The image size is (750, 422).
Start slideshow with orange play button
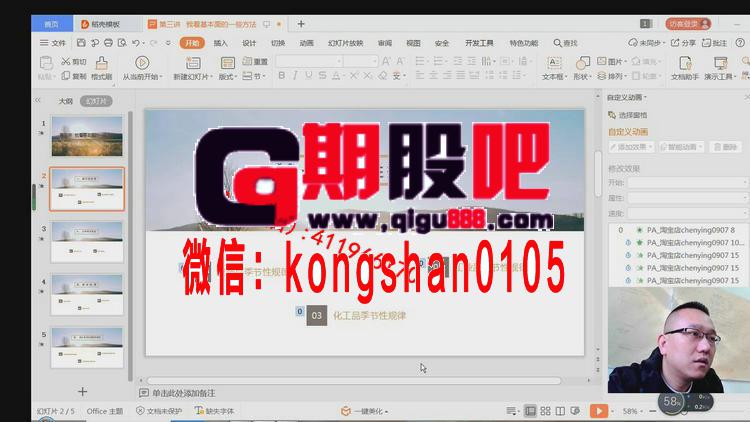599,411
